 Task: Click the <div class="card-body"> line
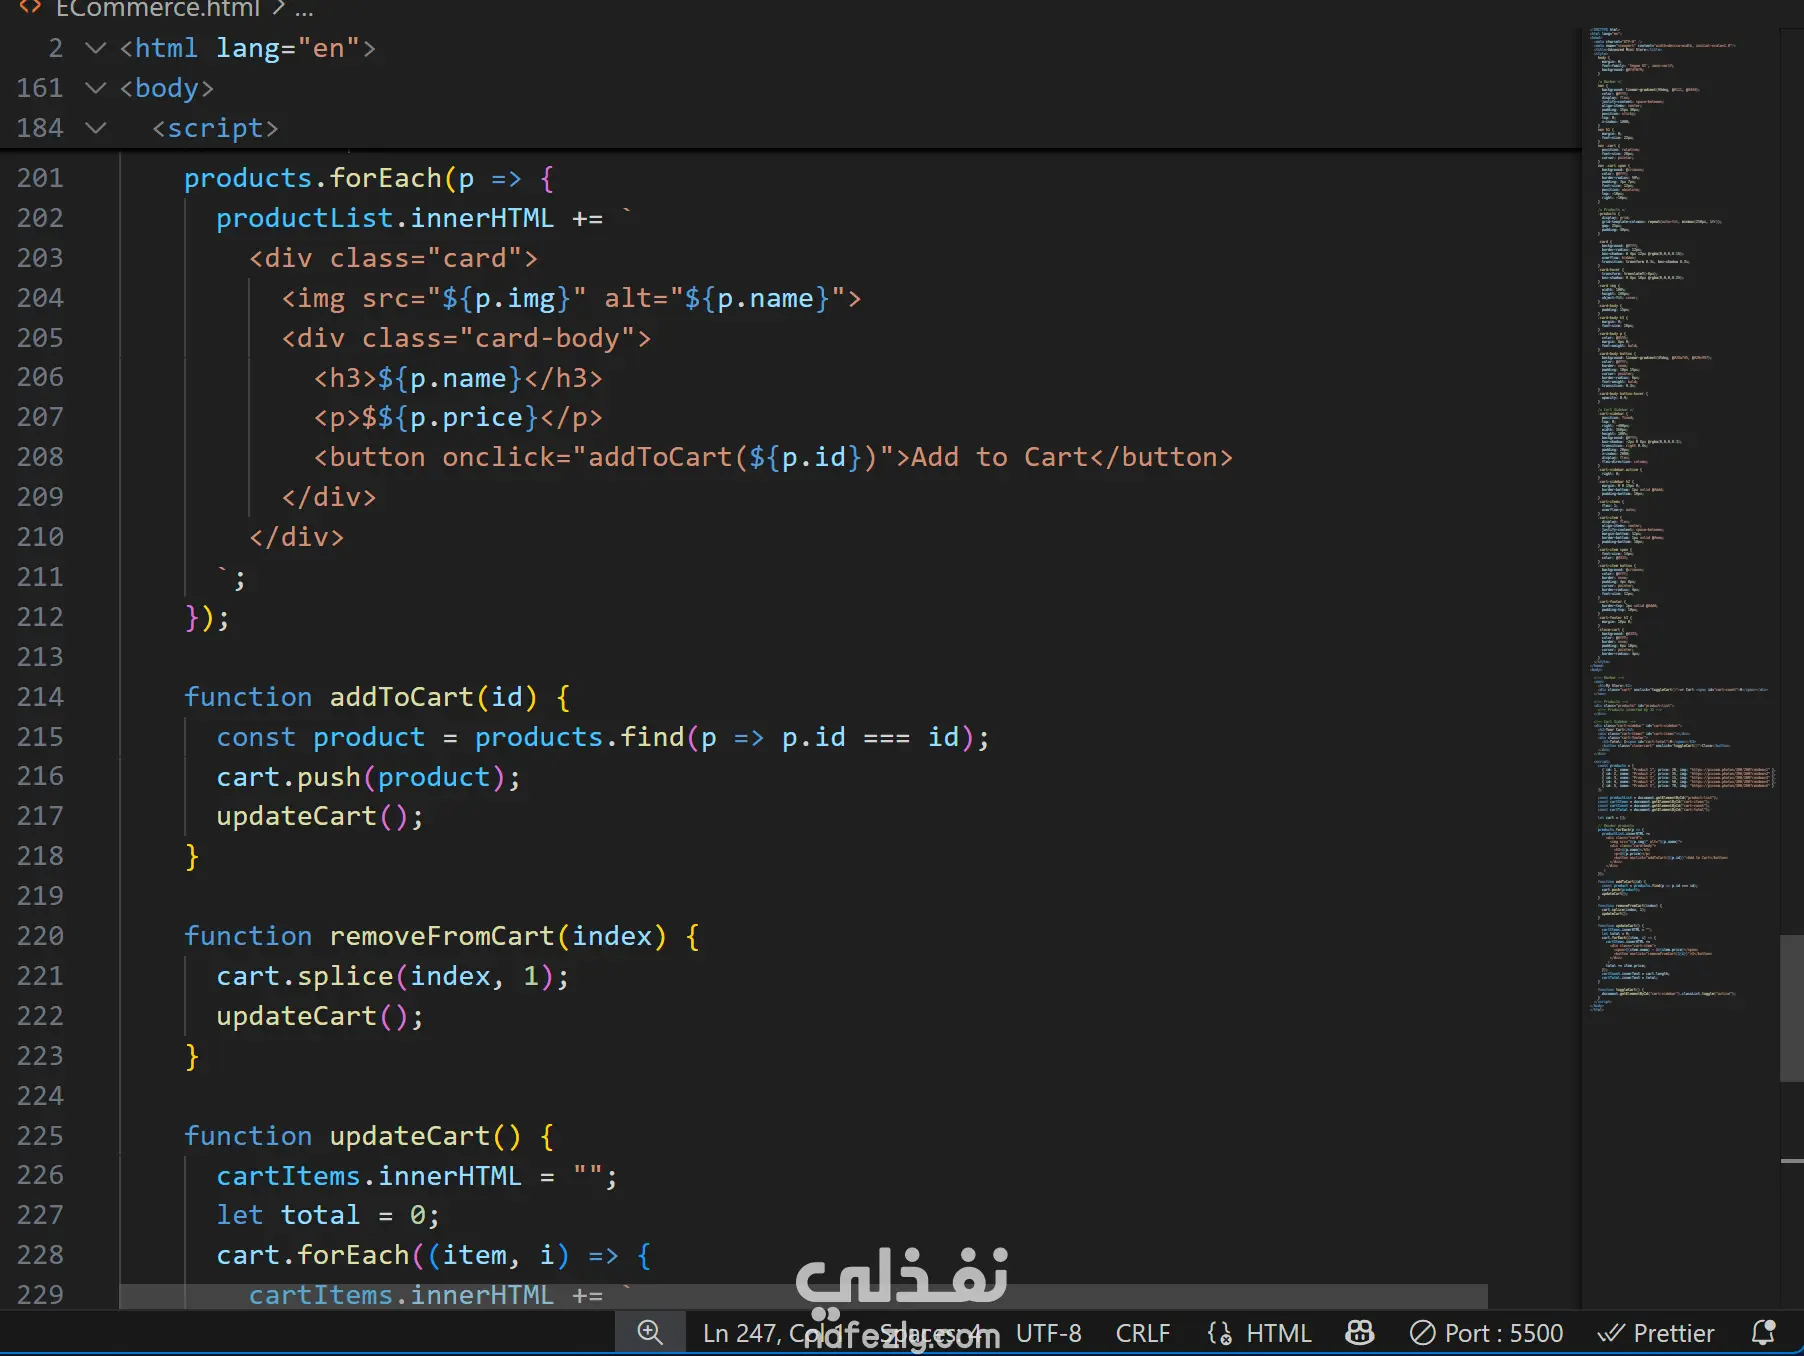[x=466, y=338]
